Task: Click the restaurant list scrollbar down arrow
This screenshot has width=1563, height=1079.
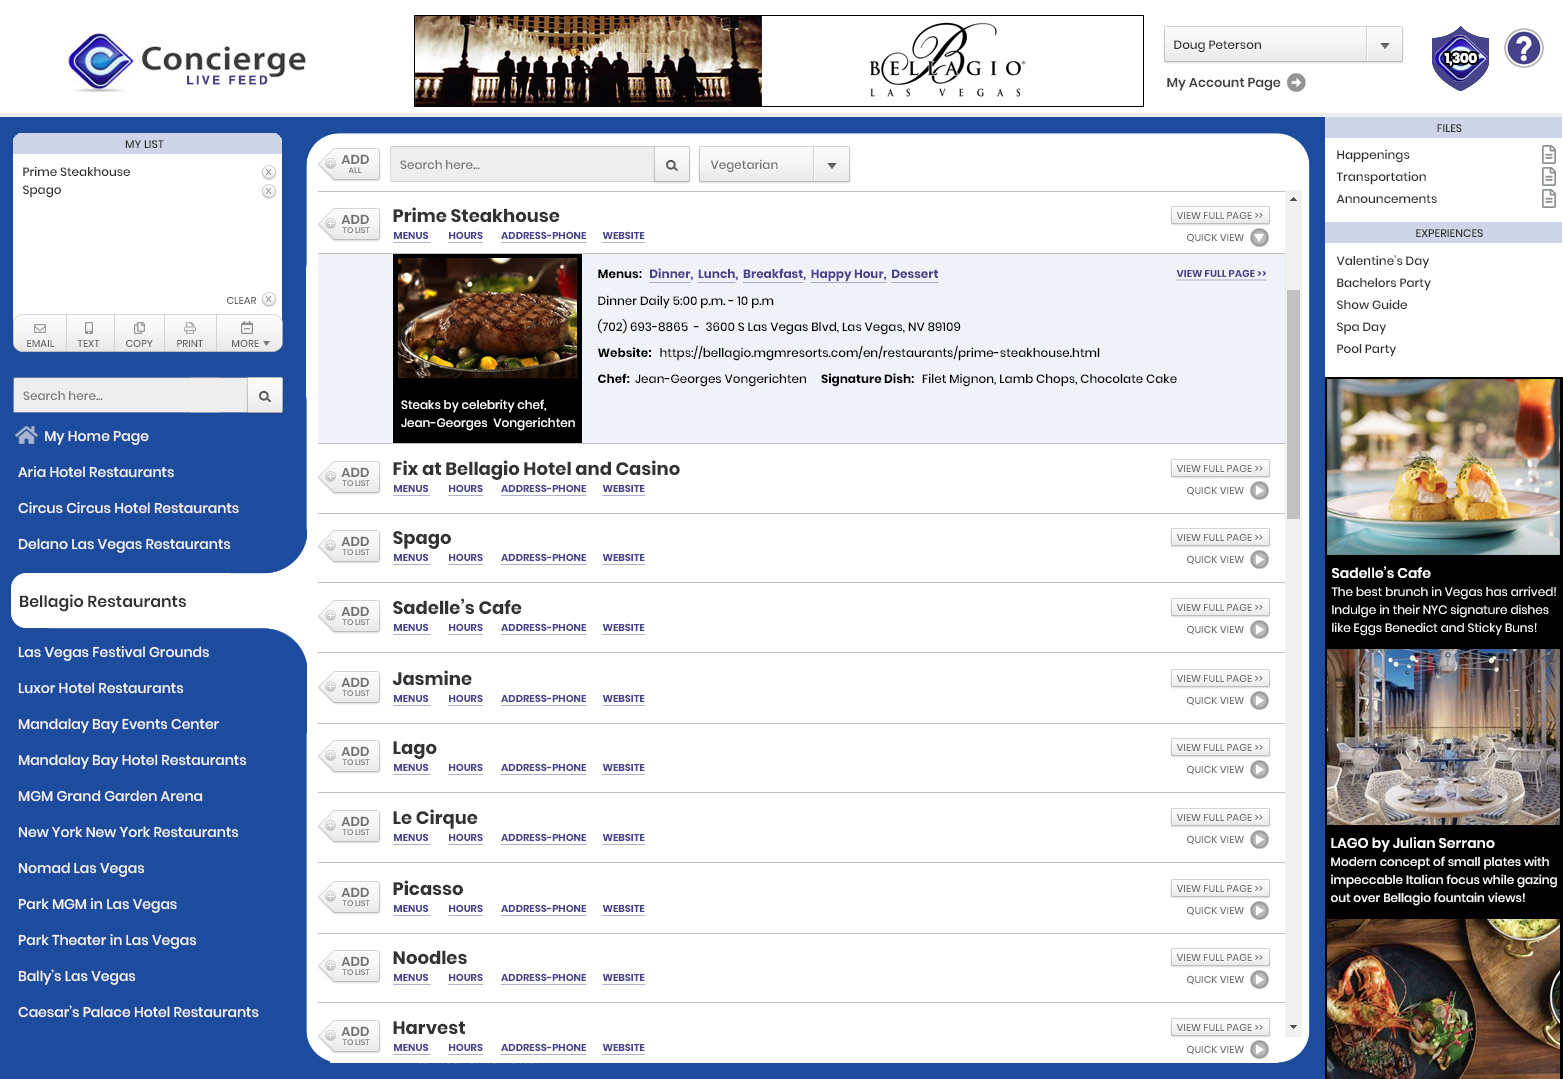Action: point(1293,1027)
